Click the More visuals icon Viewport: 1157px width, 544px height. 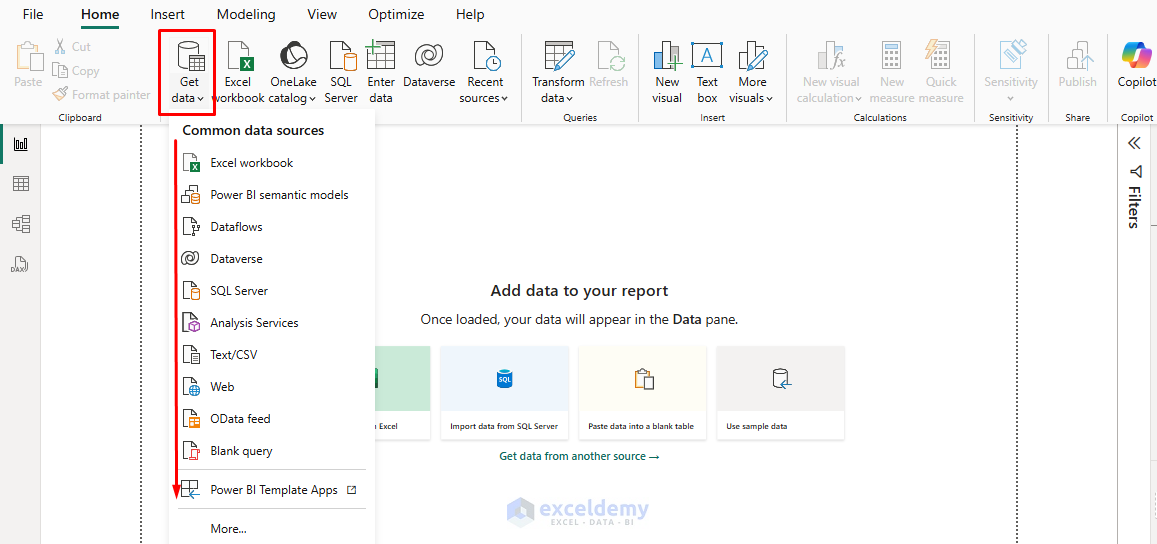coord(752,55)
